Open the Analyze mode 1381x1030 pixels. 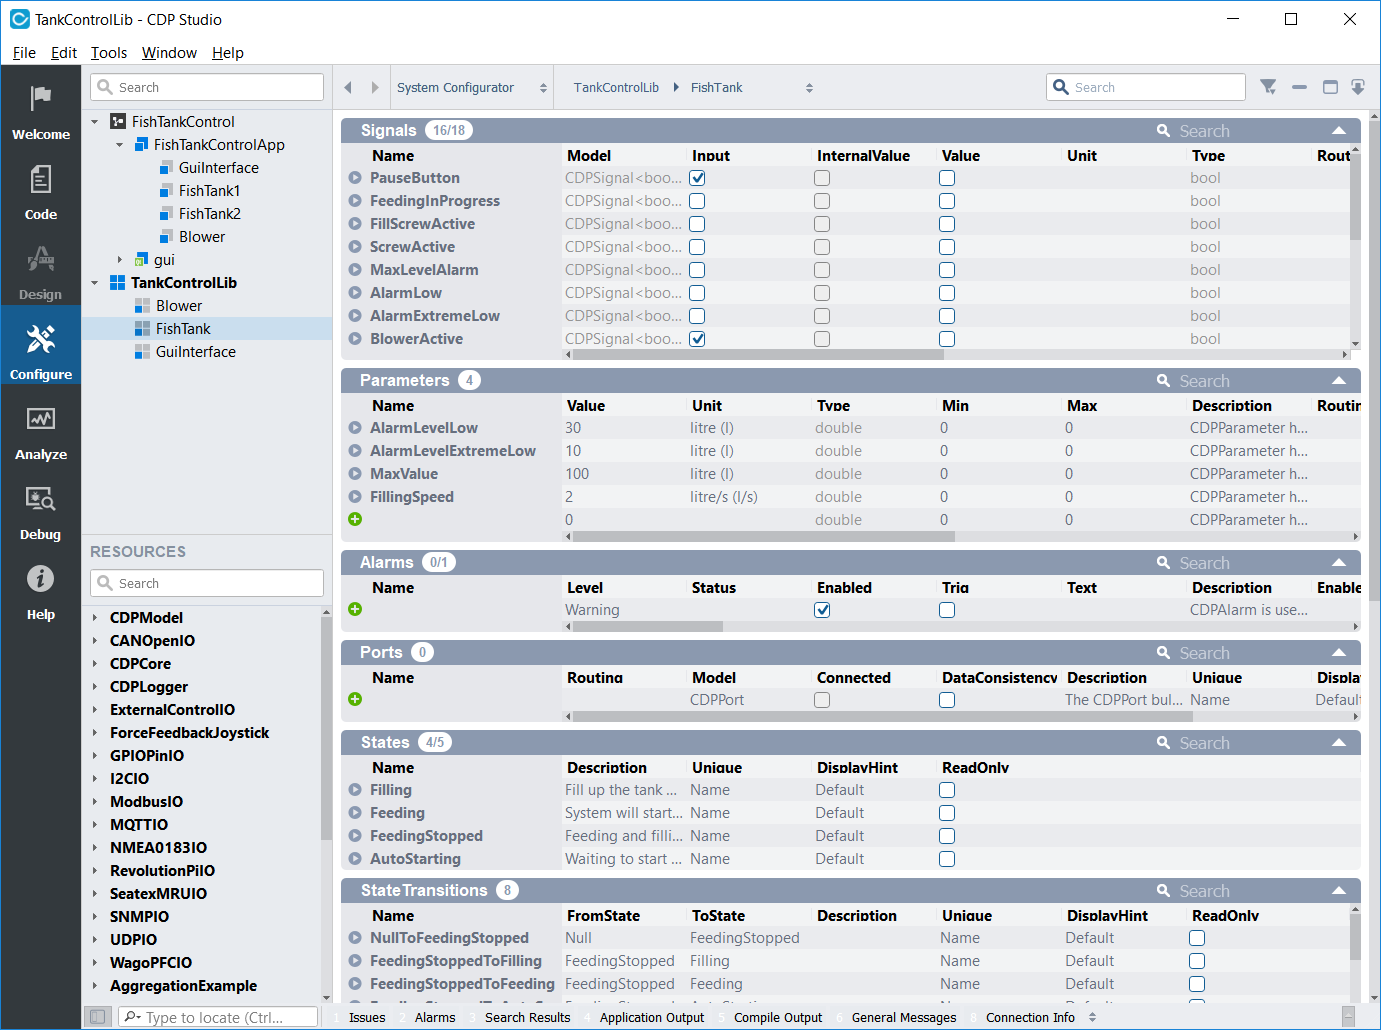tap(41, 431)
